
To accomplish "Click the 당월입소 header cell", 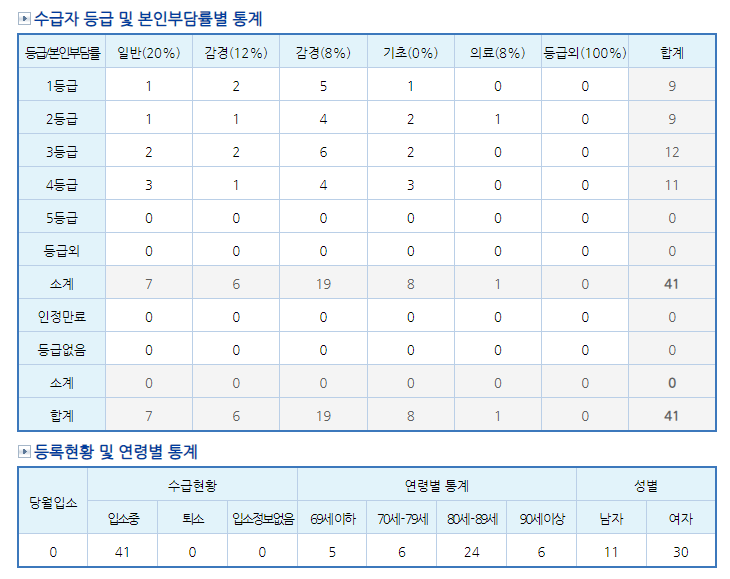I will [x=53, y=502].
